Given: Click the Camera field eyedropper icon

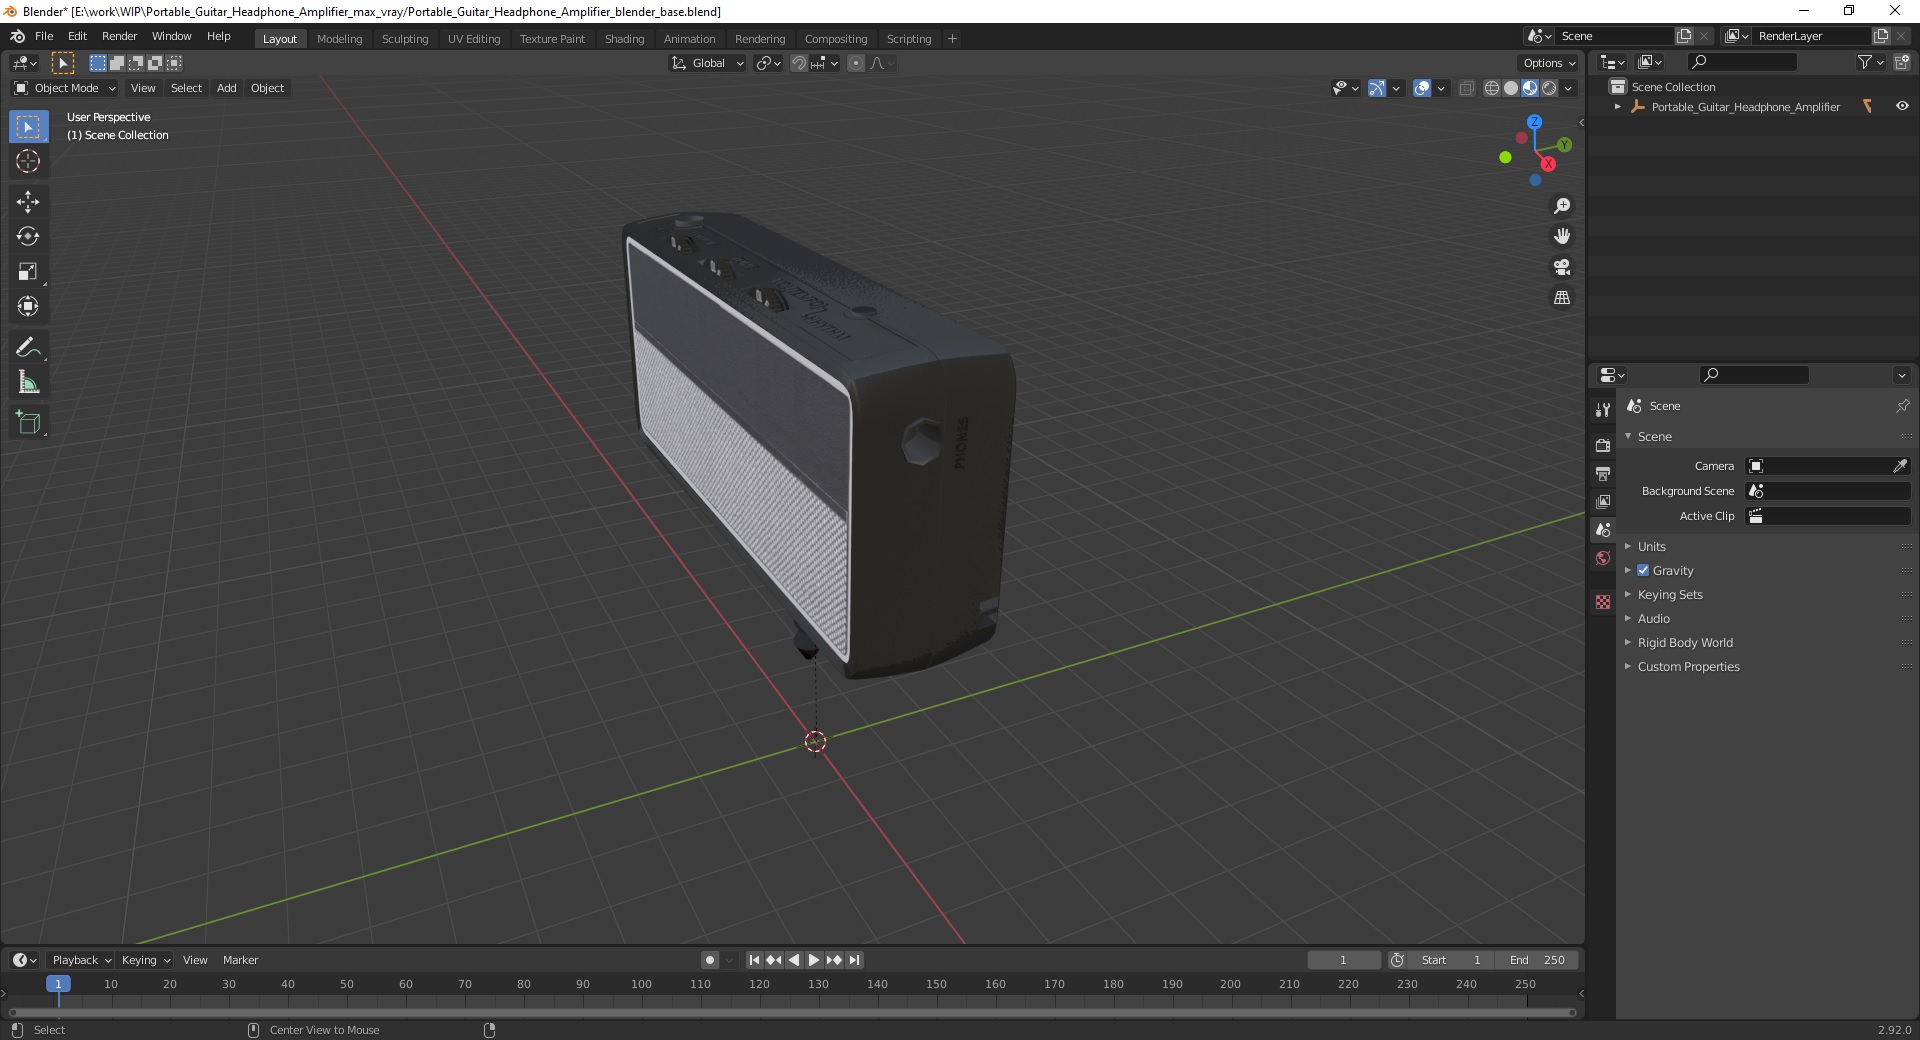Looking at the screenshot, I should tap(1899, 466).
